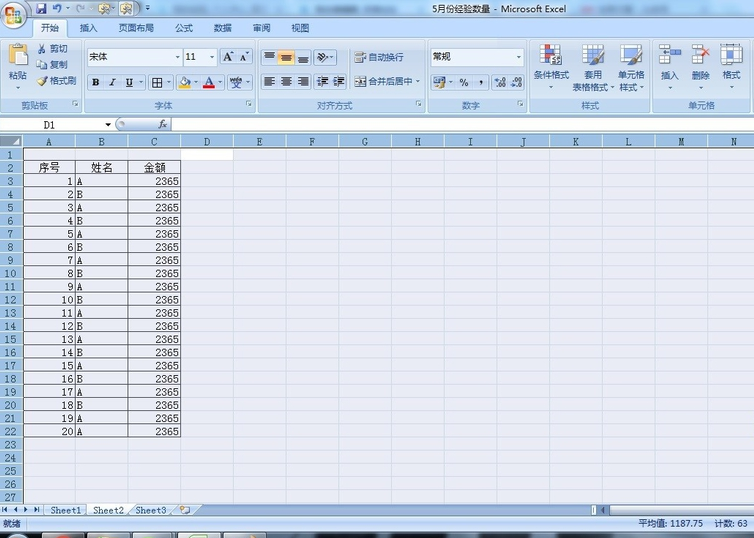Open the number format 常规 dropdown
754x538 pixels.
point(518,57)
